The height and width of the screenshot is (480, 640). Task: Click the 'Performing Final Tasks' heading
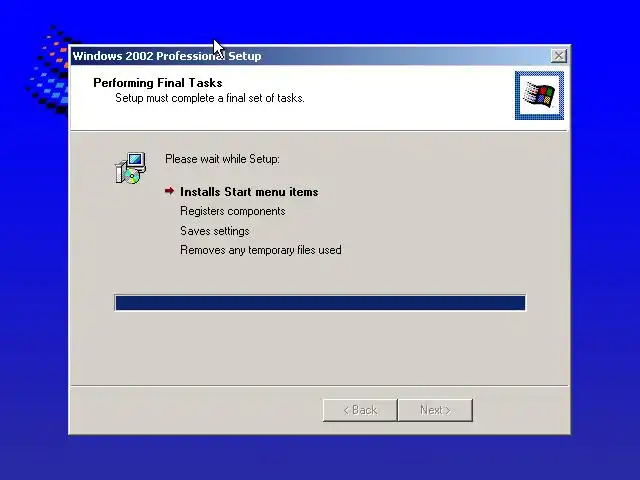point(158,83)
